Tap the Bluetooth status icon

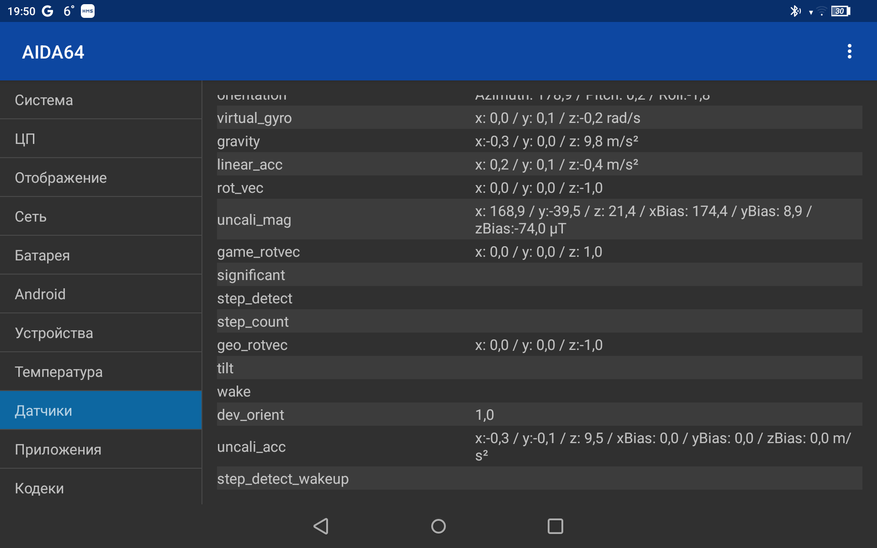[x=796, y=11]
